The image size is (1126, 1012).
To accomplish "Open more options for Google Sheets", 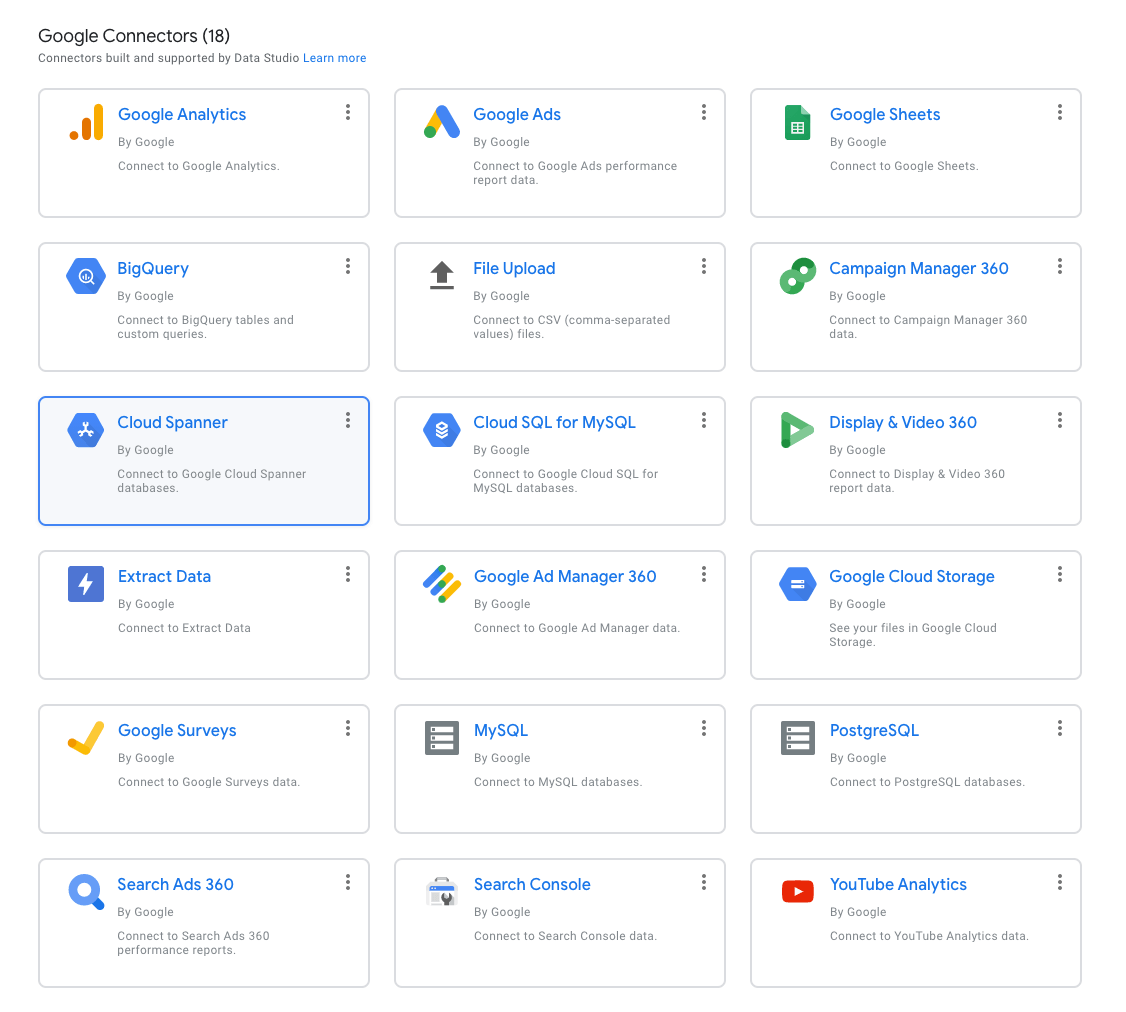I will 1060,112.
